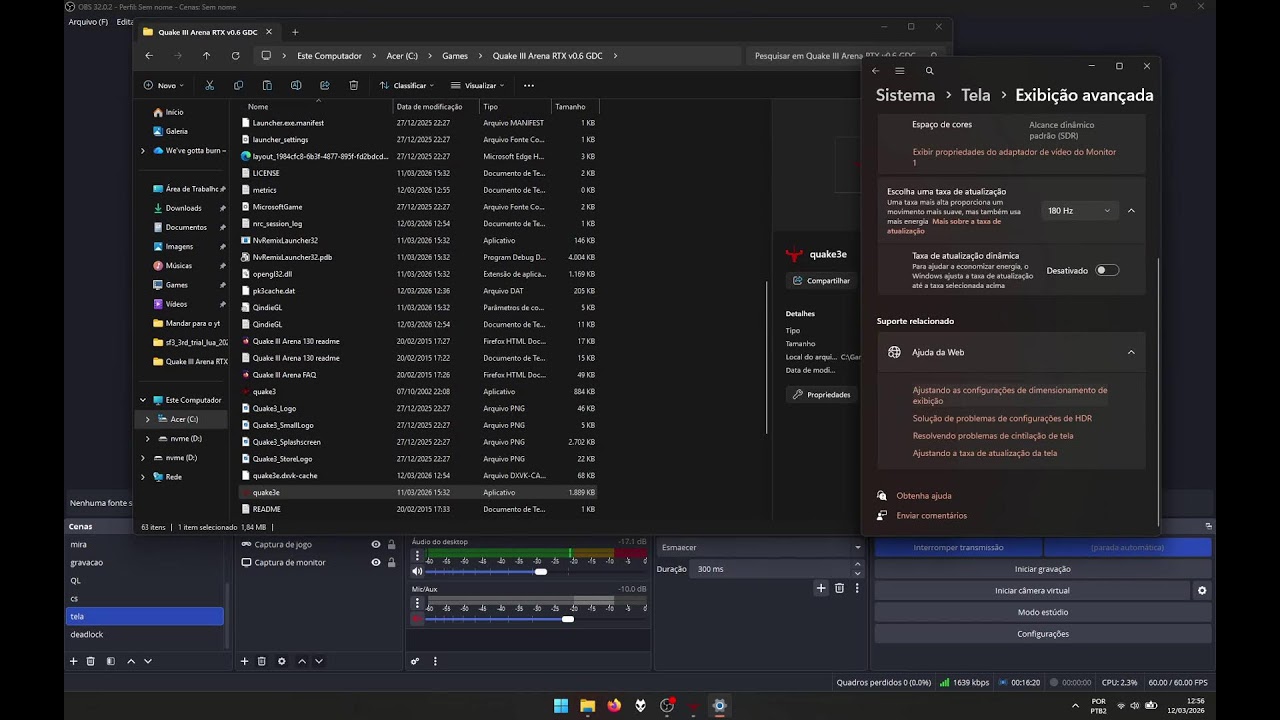
Task: Open Esmaecer transition dropdown
Action: (760, 547)
